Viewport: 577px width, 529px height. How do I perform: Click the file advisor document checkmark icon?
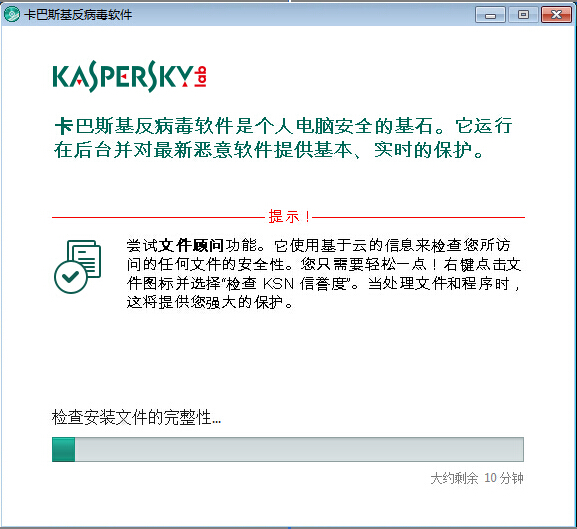pos(78,267)
